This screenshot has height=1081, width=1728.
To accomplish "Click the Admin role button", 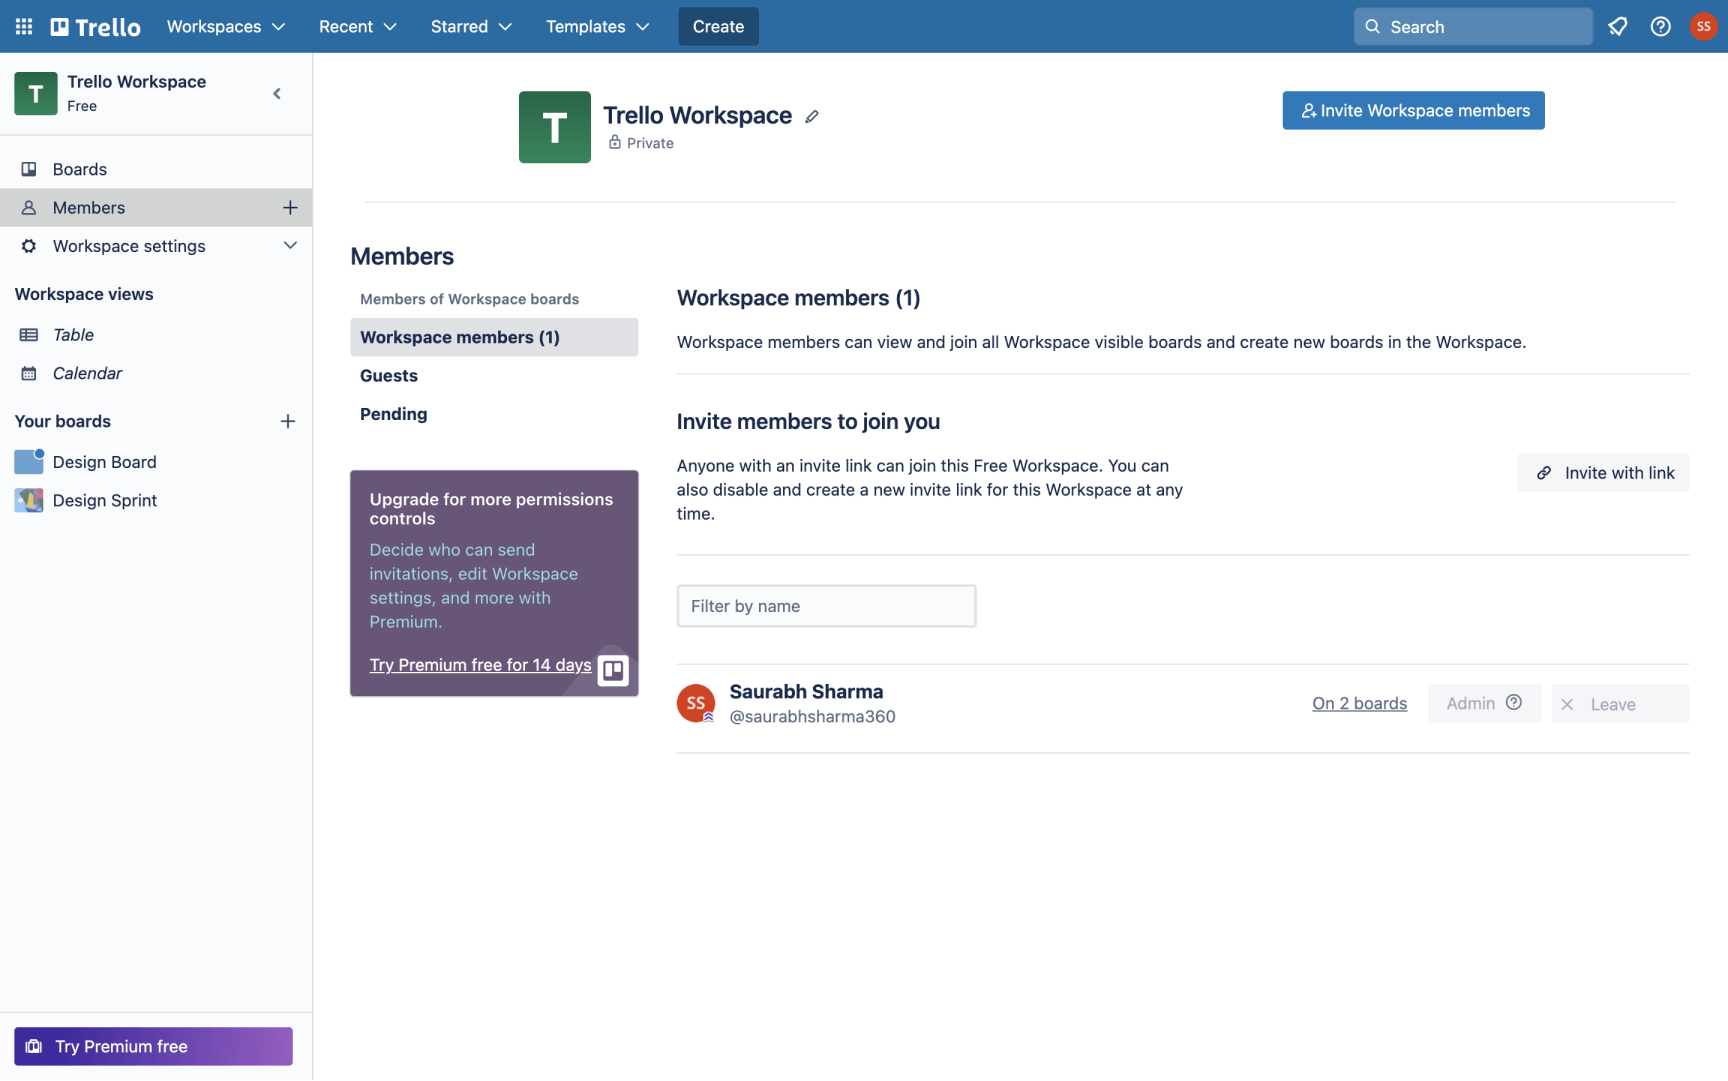I will pyautogui.click(x=1484, y=704).
